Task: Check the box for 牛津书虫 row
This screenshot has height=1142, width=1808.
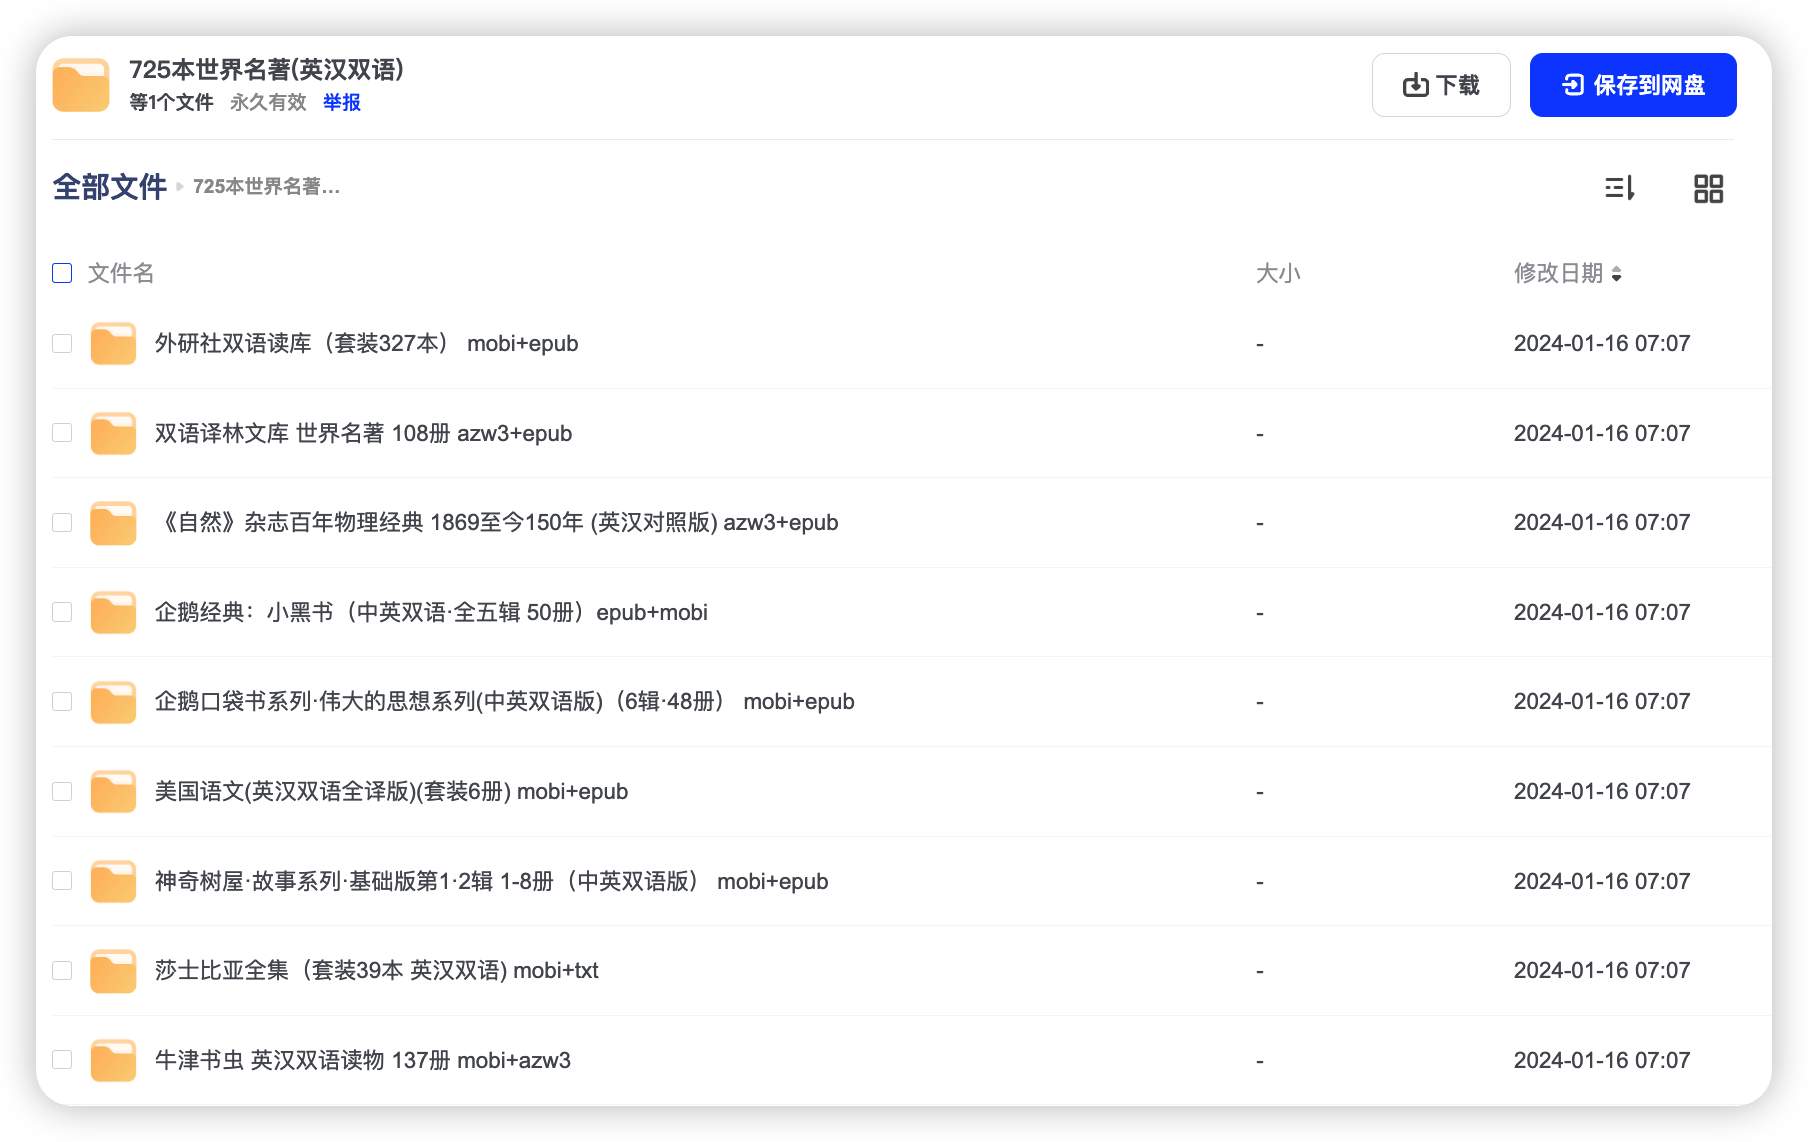Action: click(62, 1060)
